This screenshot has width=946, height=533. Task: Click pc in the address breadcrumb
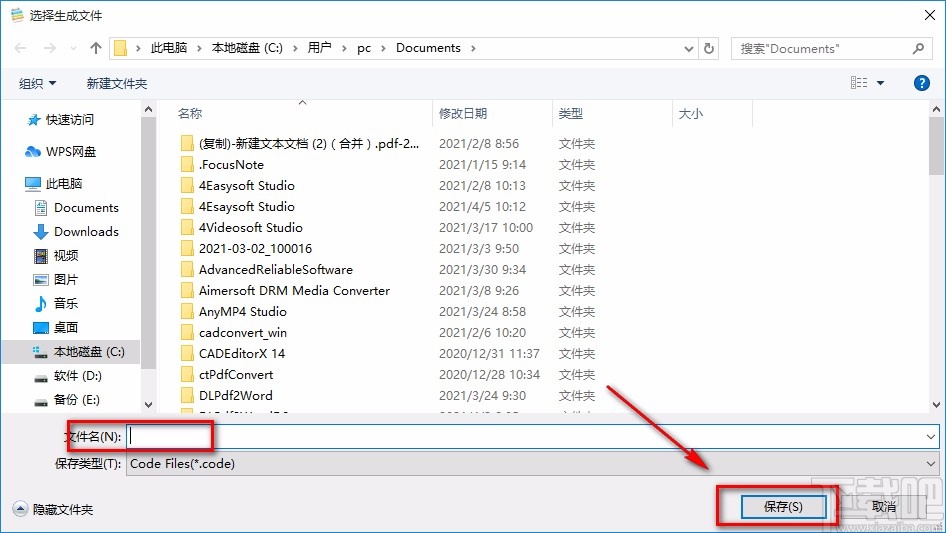click(364, 48)
